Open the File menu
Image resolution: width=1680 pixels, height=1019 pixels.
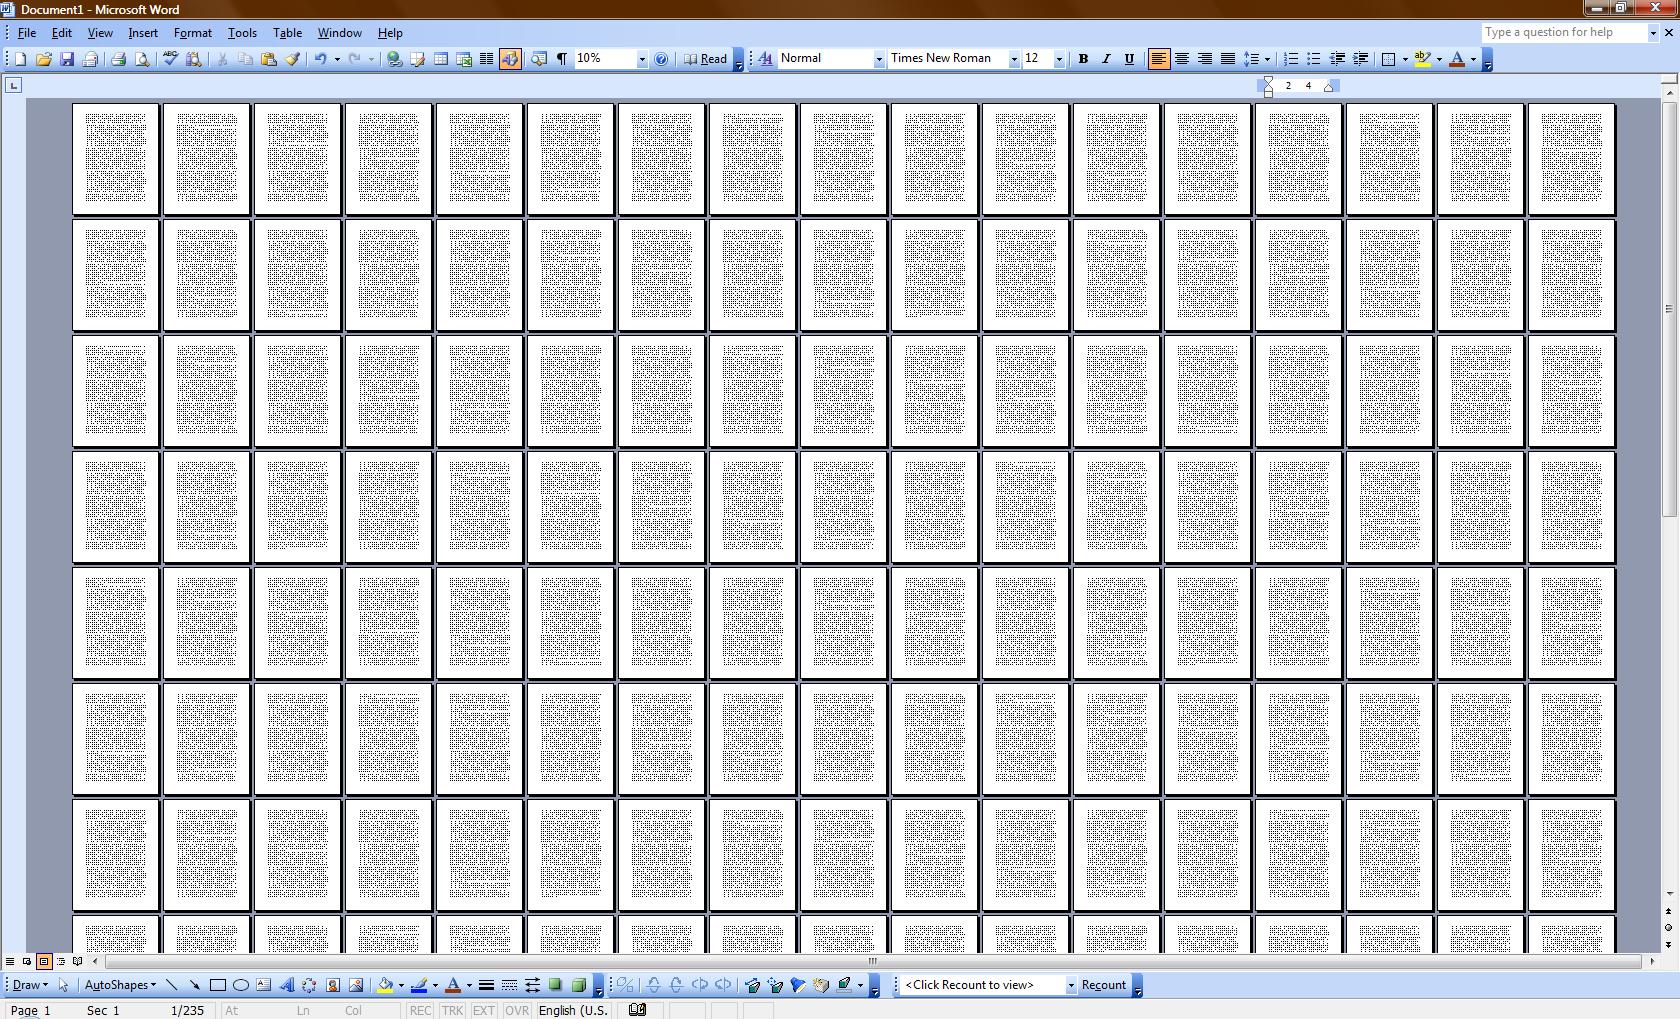coord(27,33)
